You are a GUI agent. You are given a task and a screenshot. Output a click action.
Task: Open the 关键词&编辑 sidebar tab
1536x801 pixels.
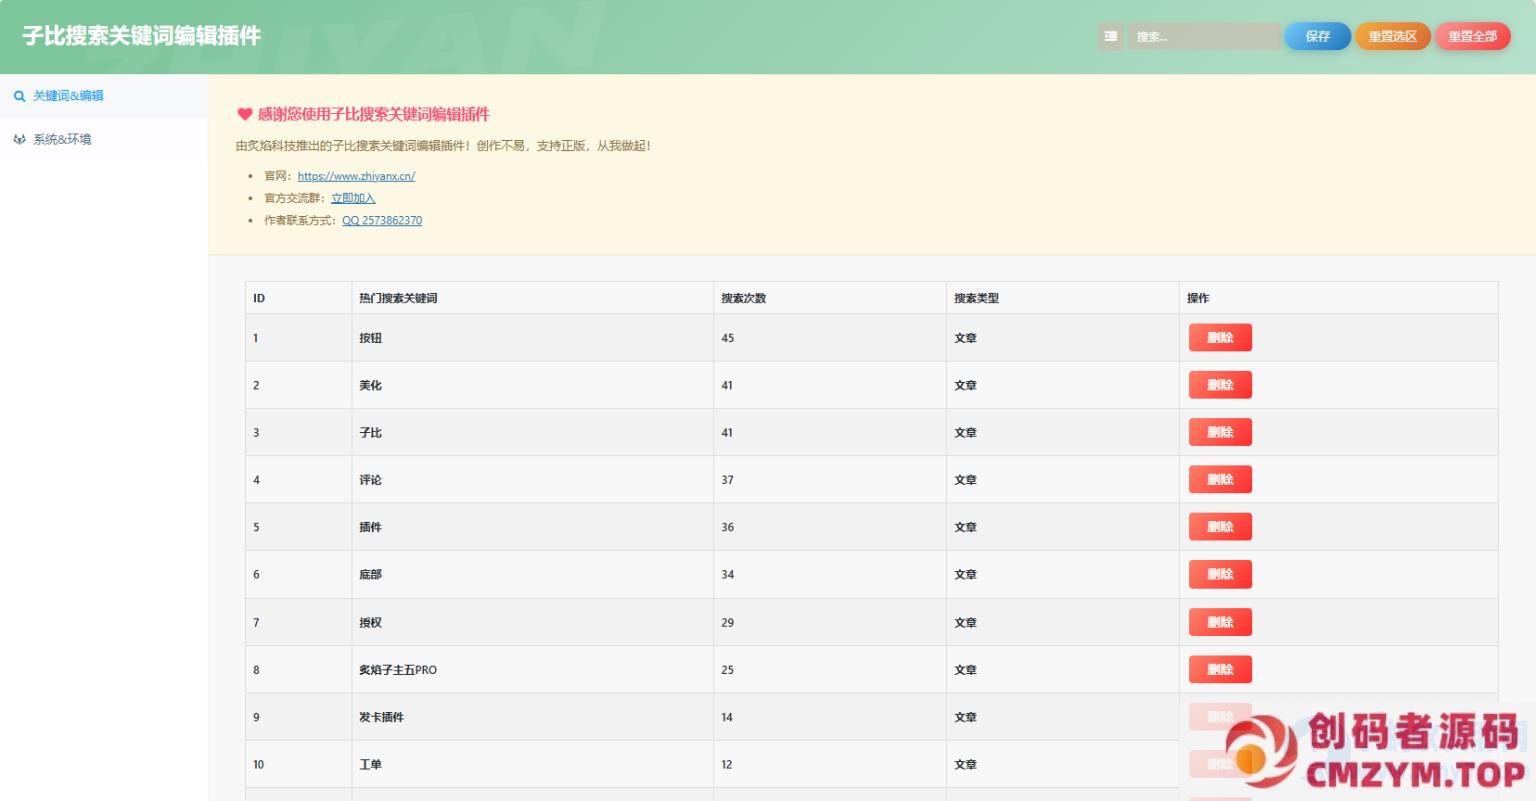pyautogui.click(x=68, y=96)
